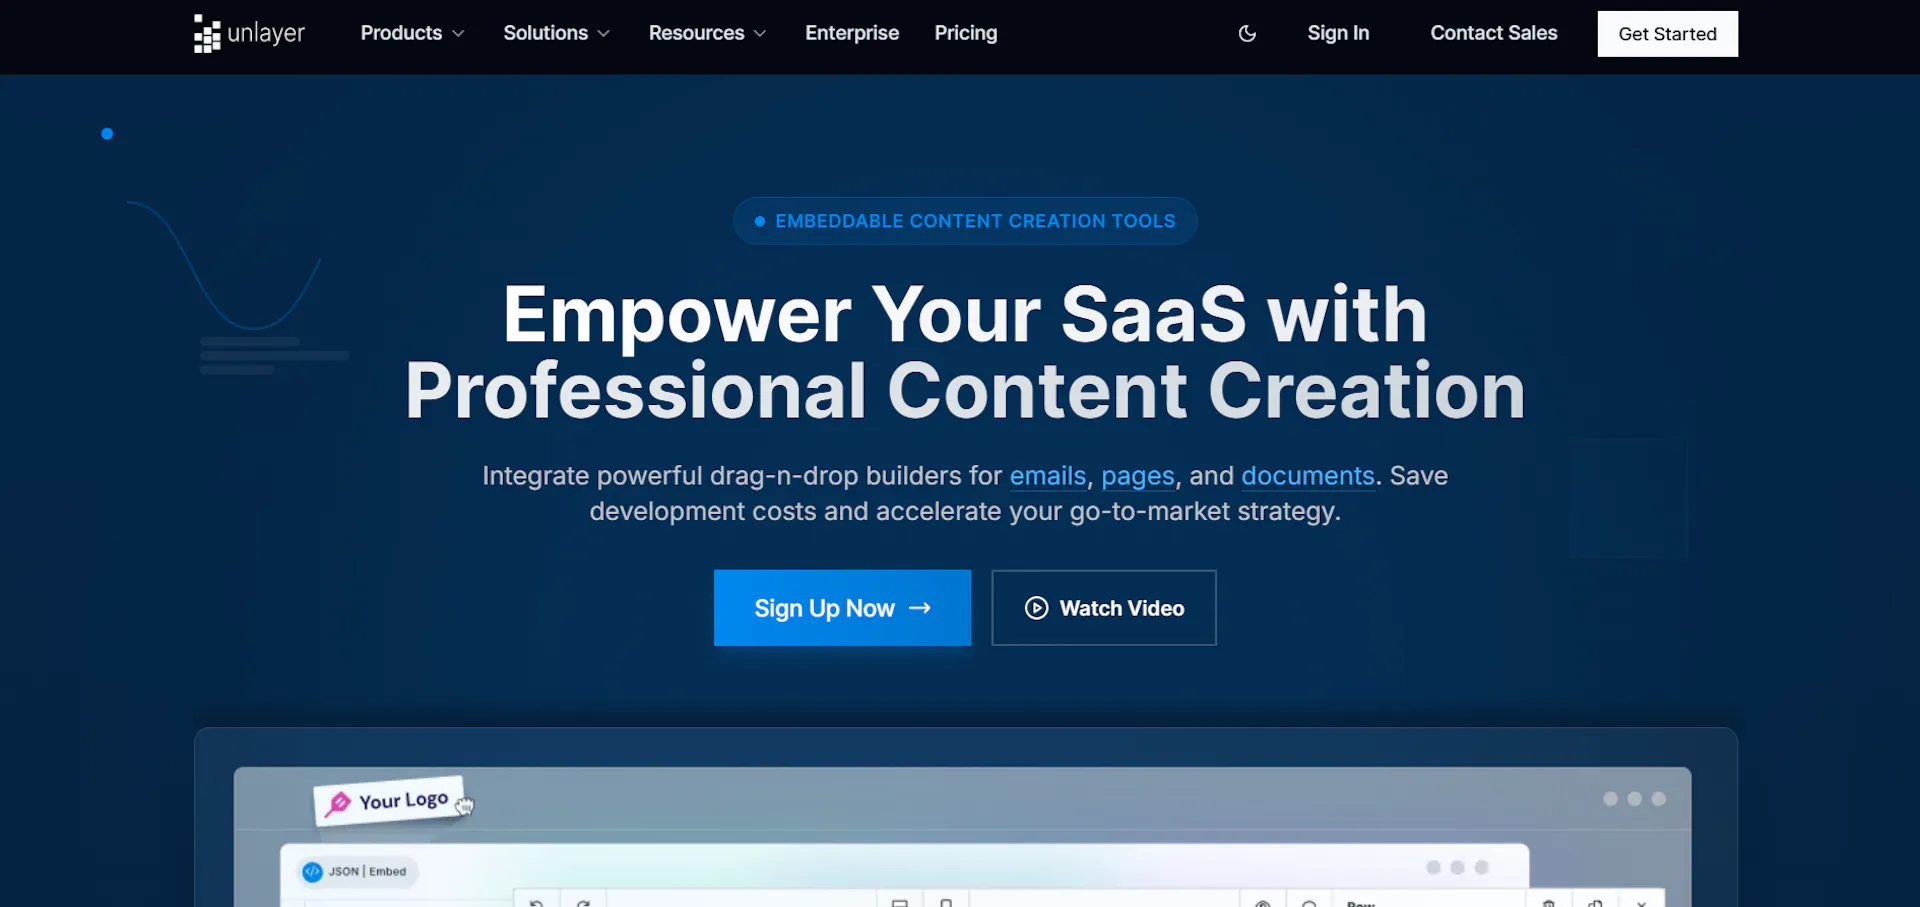This screenshot has width=1920, height=907.
Task: Select the "JSON | Embed" chip in preview
Action: (x=357, y=871)
